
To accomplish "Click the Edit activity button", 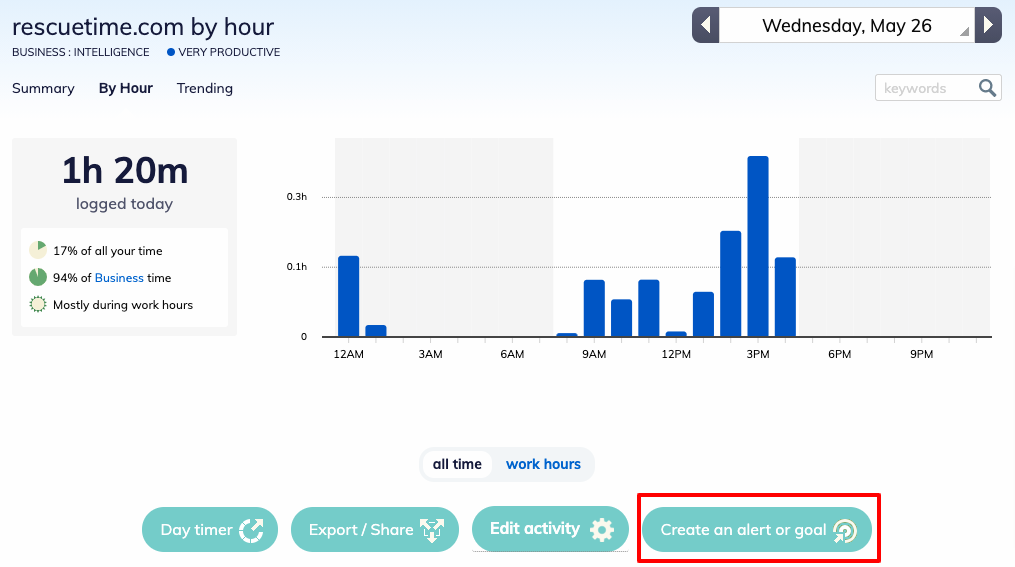I will [x=550, y=529].
